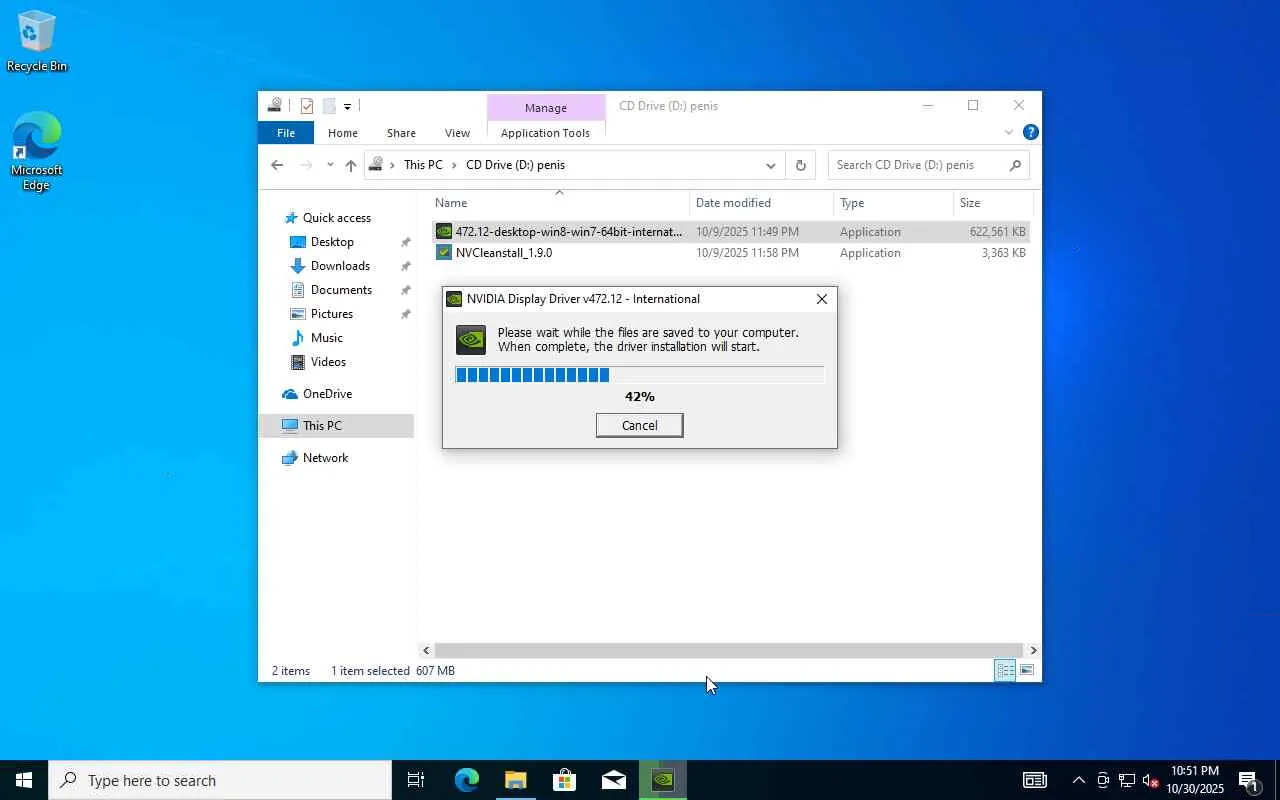
Task: Click This PC in the address bar
Action: (x=423, y=165)
